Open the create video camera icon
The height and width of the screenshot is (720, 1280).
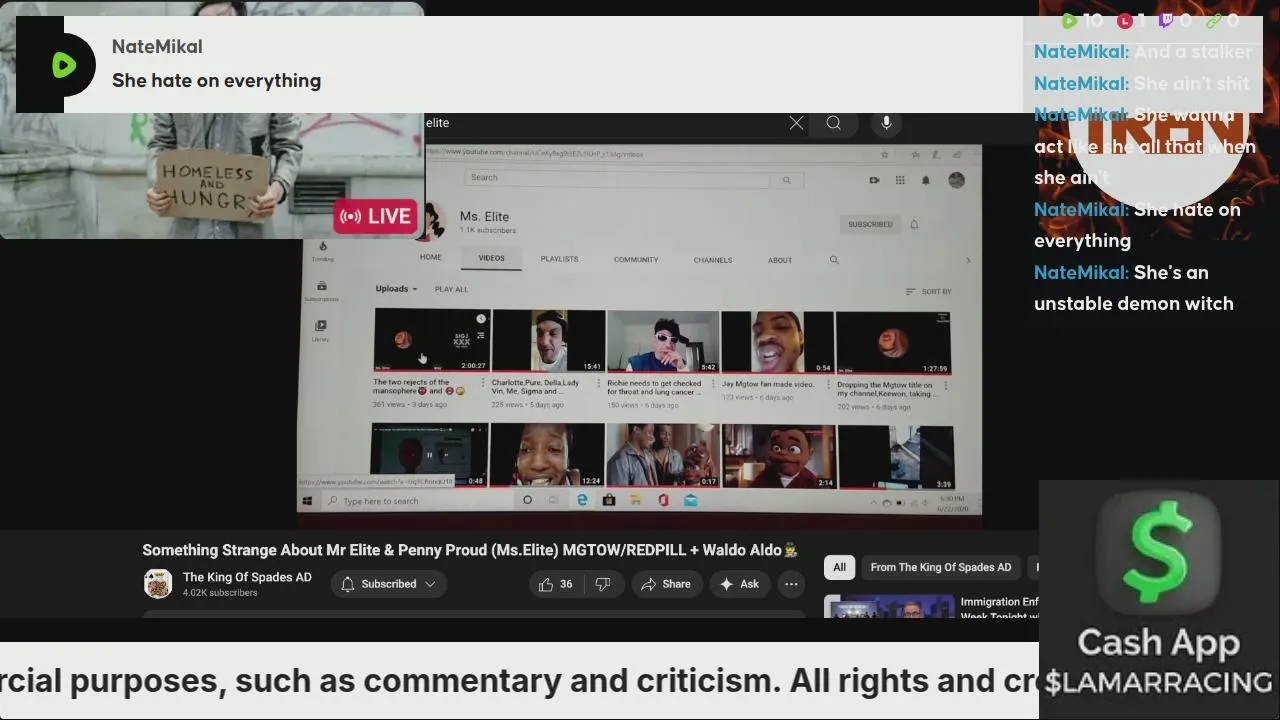click(874, 180)
